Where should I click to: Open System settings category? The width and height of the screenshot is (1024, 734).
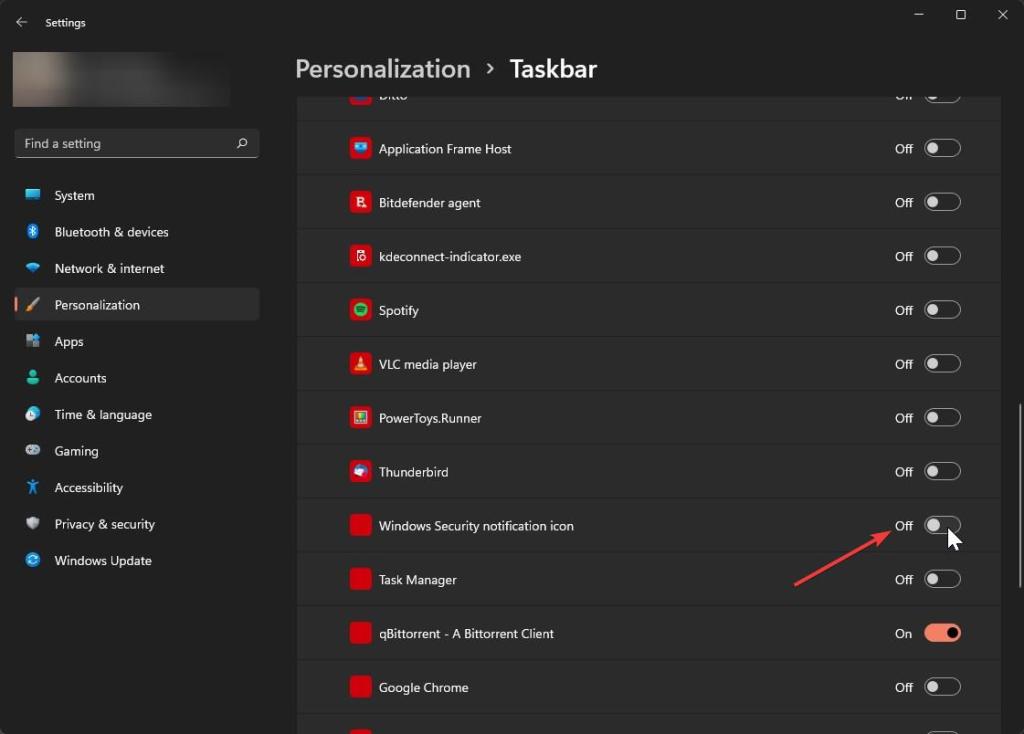[x=137, y=195]
